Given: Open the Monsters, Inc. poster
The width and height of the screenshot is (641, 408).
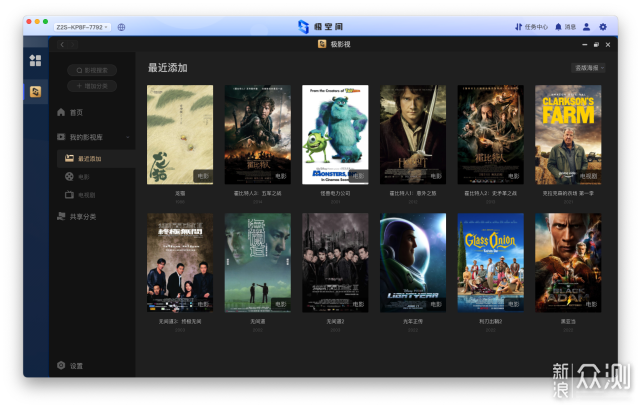Looking at the screenshot, I should pyautogui.click(x=335, y=135).
